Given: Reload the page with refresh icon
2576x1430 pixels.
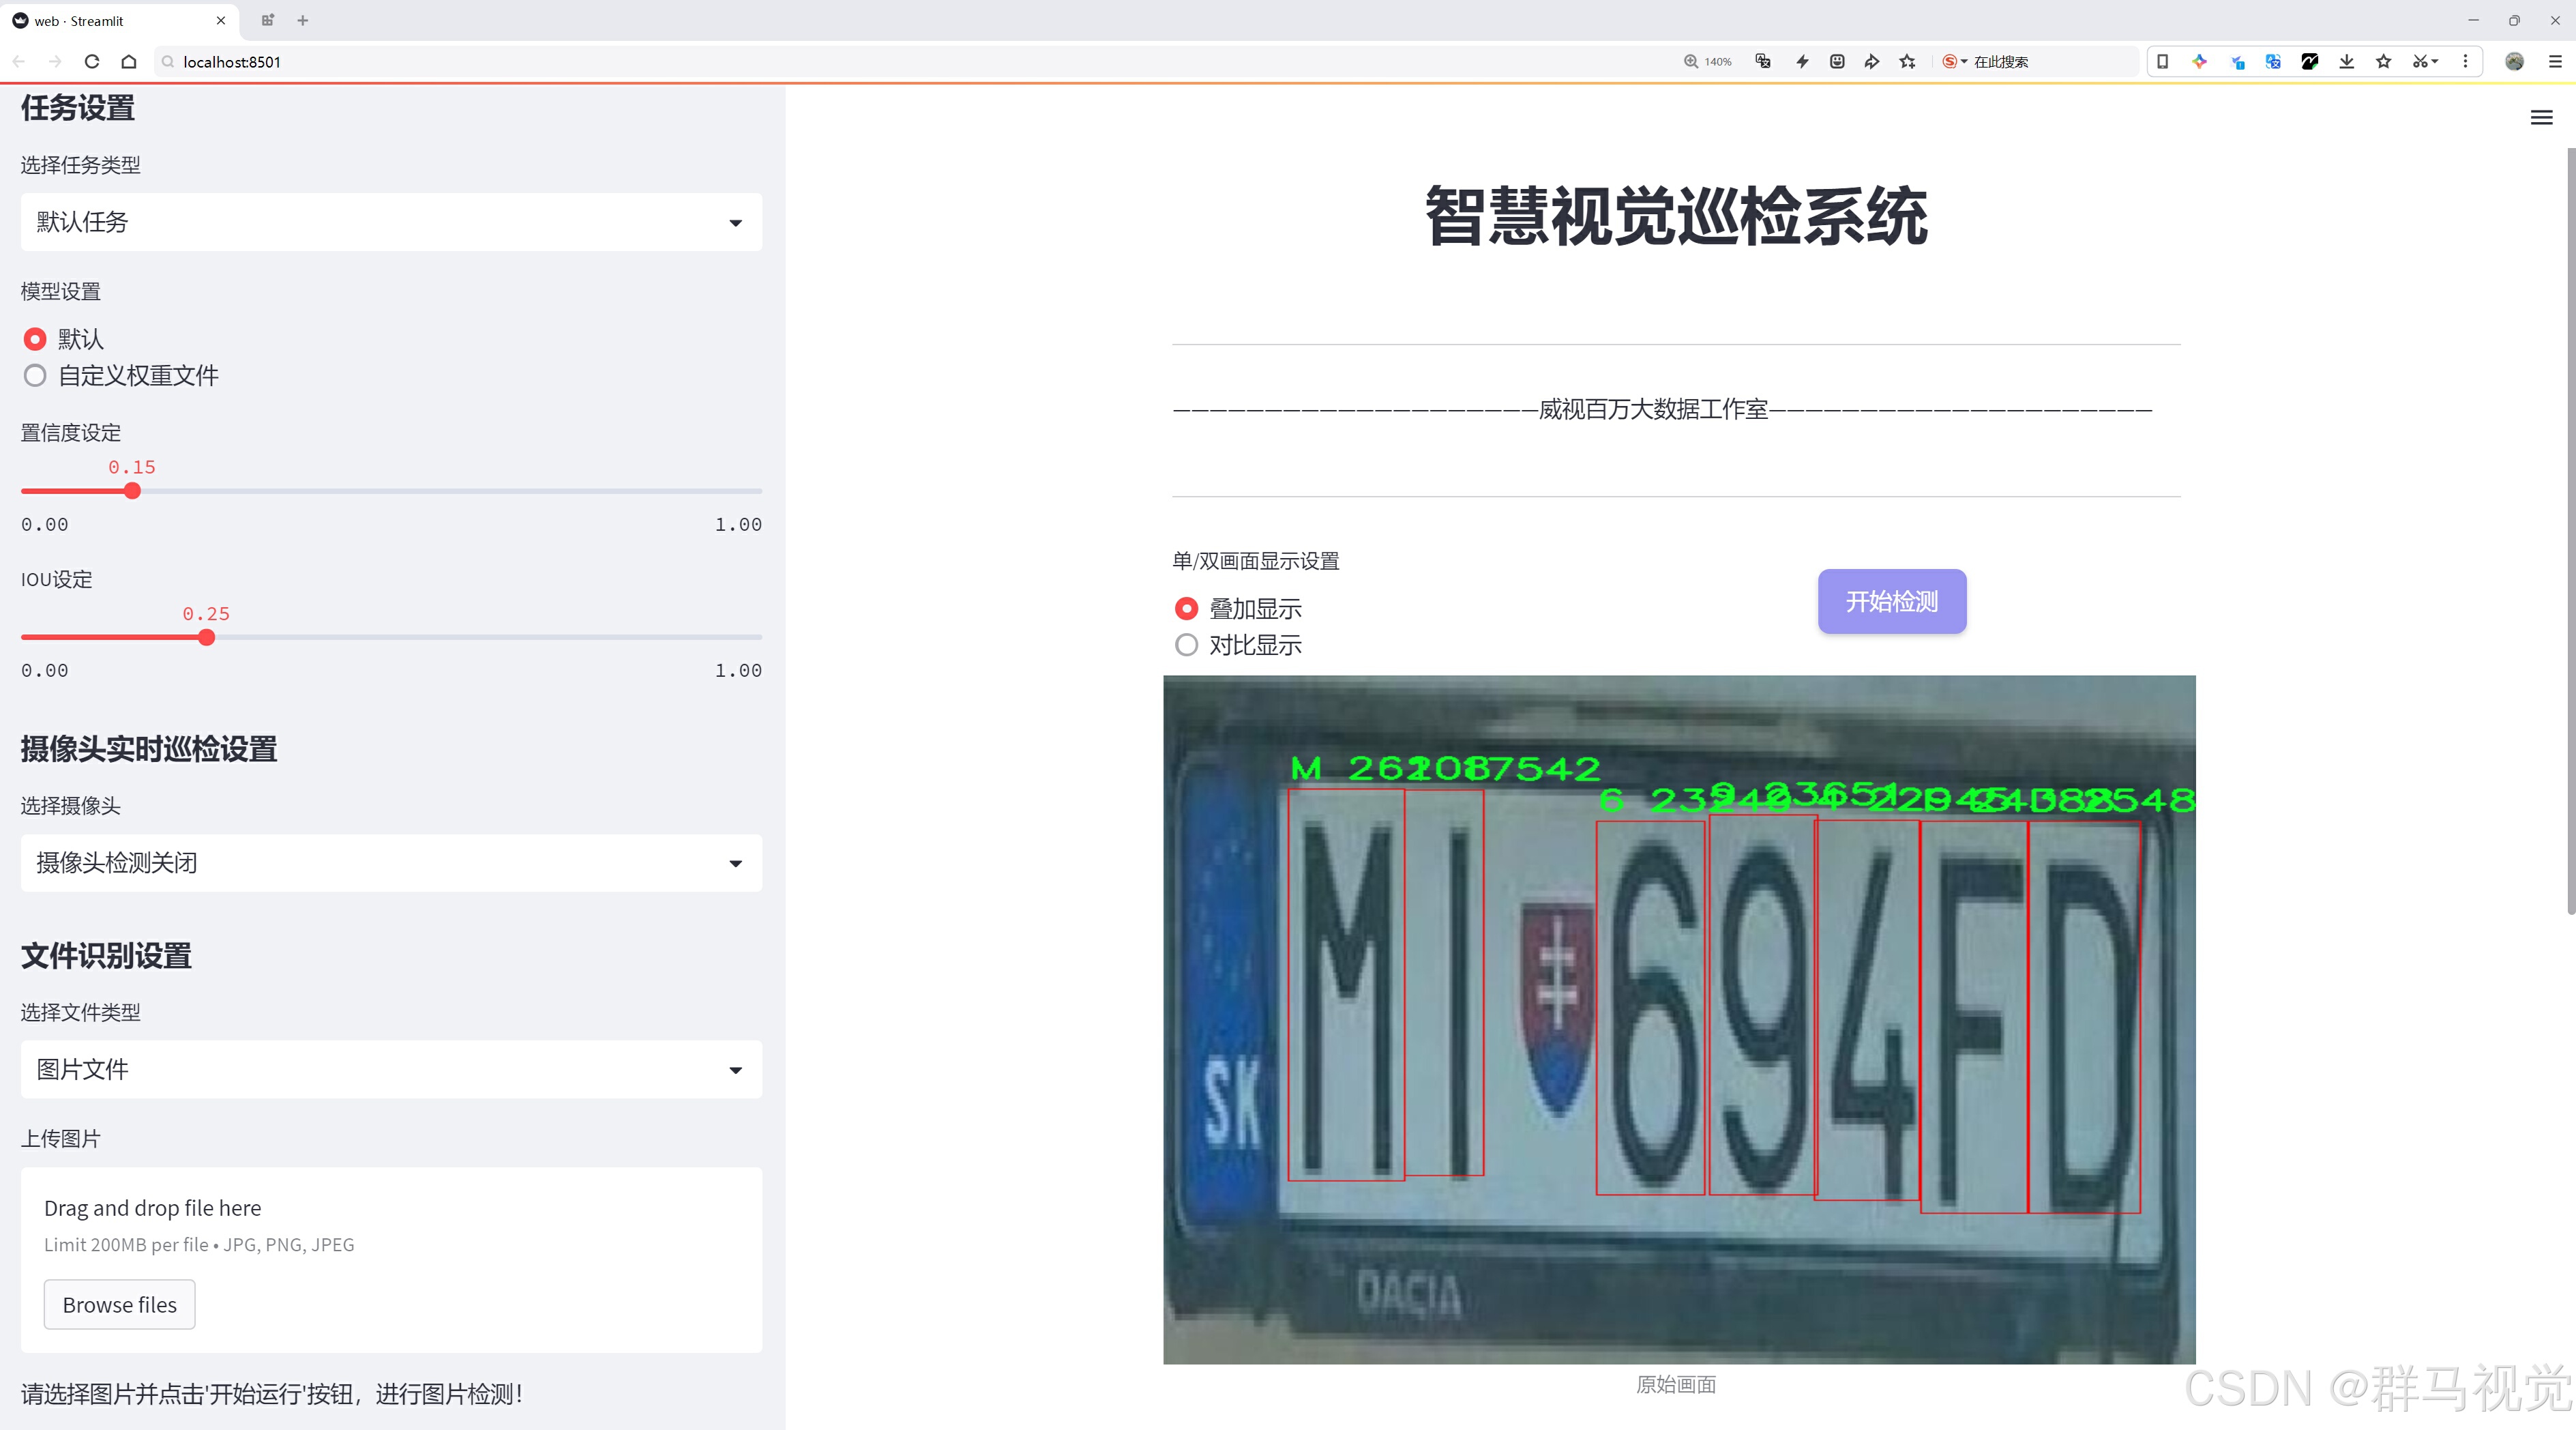Looking at the screenshot, I should 92,62.
